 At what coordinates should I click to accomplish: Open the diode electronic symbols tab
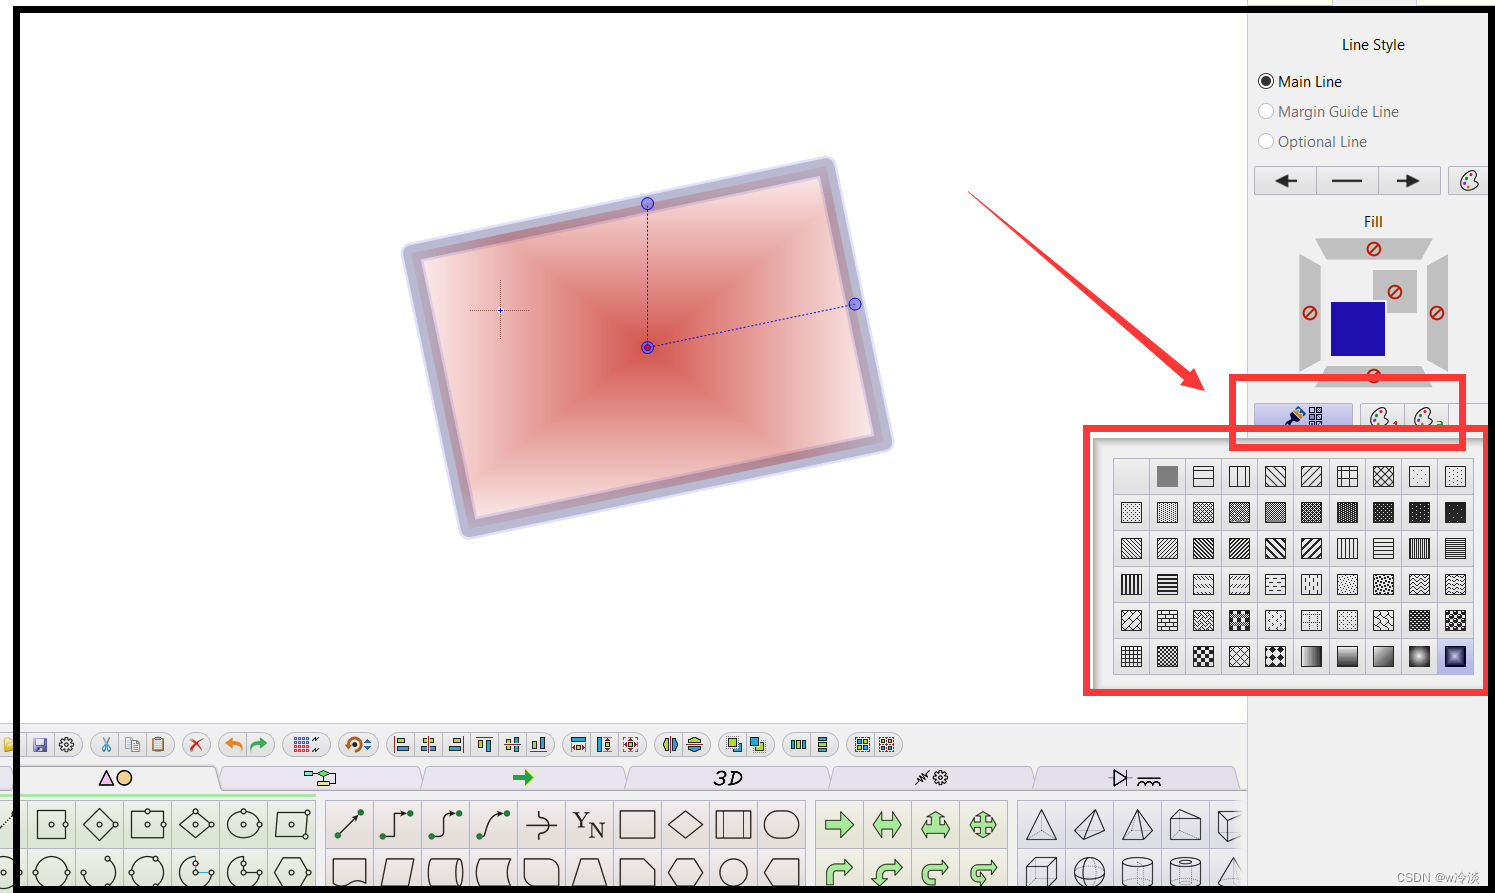(x=1136, y=778)
